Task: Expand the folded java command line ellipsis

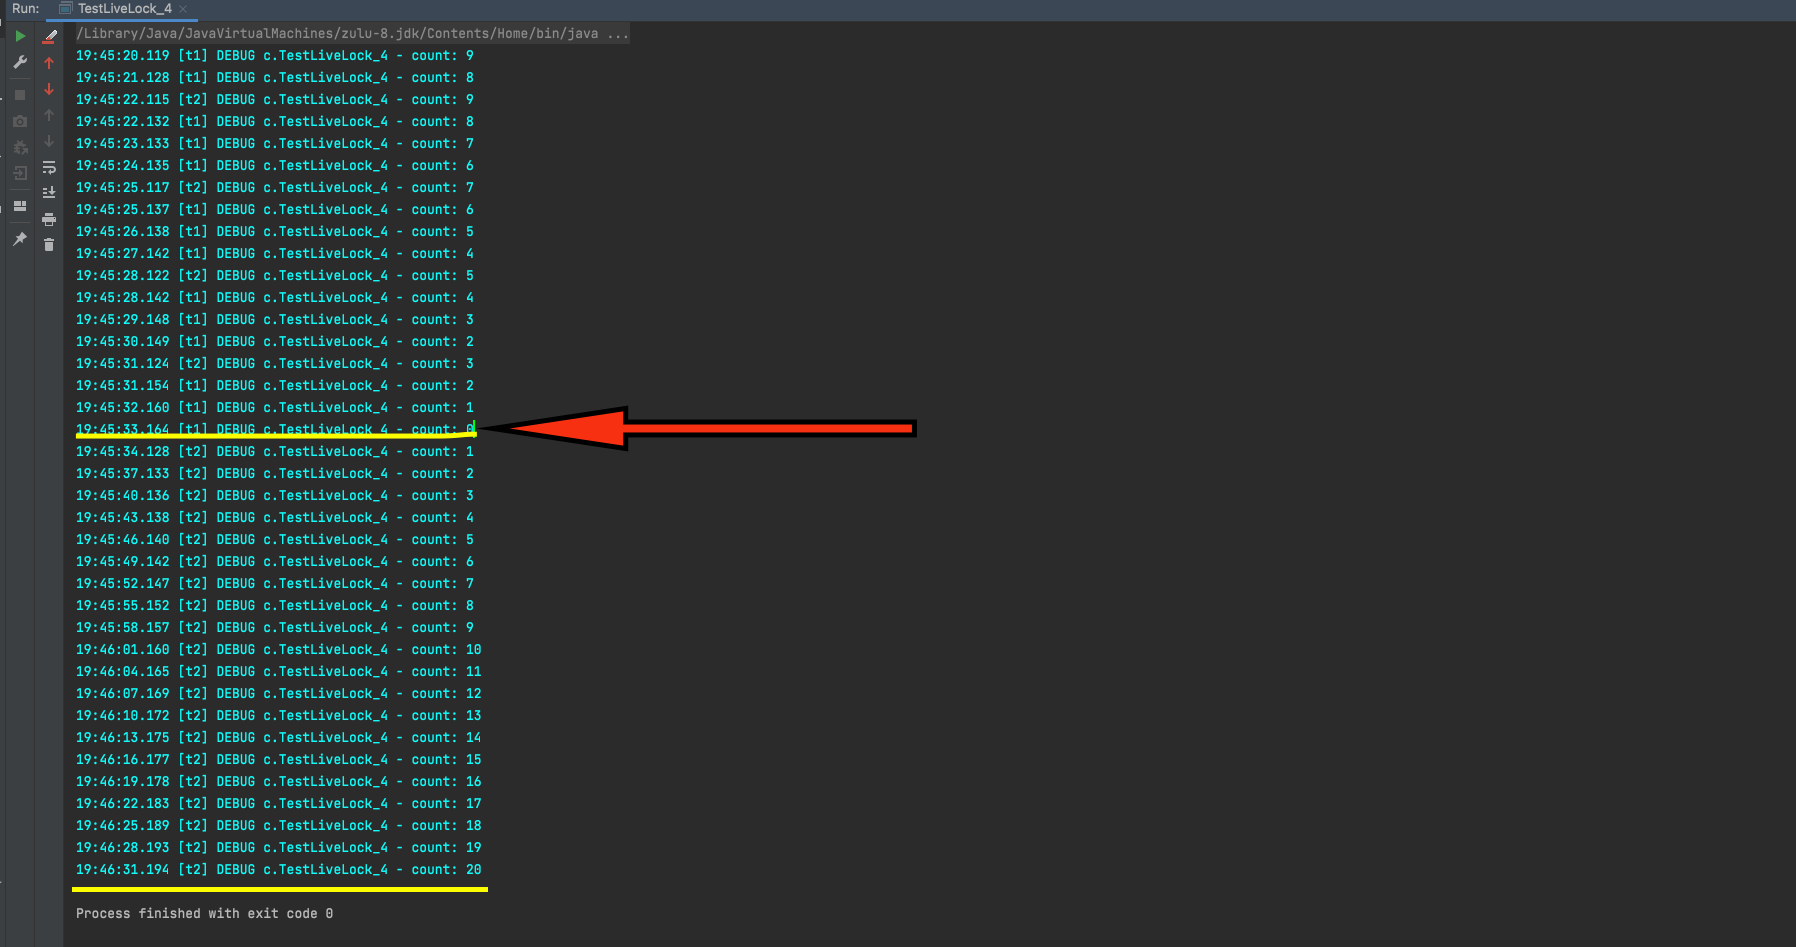Action: [x=618, y=34]
